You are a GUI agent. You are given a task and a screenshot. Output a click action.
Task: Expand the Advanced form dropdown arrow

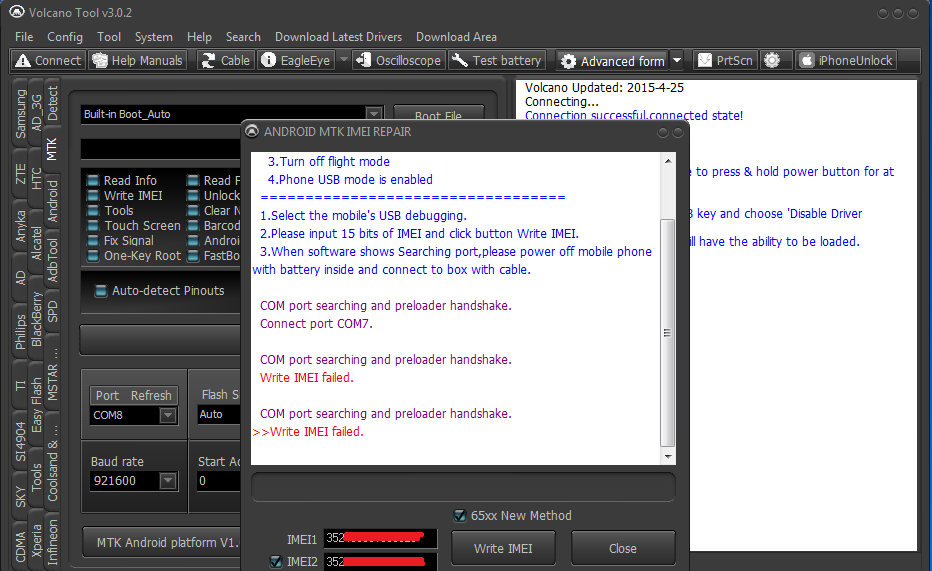[x=677, y=60]
